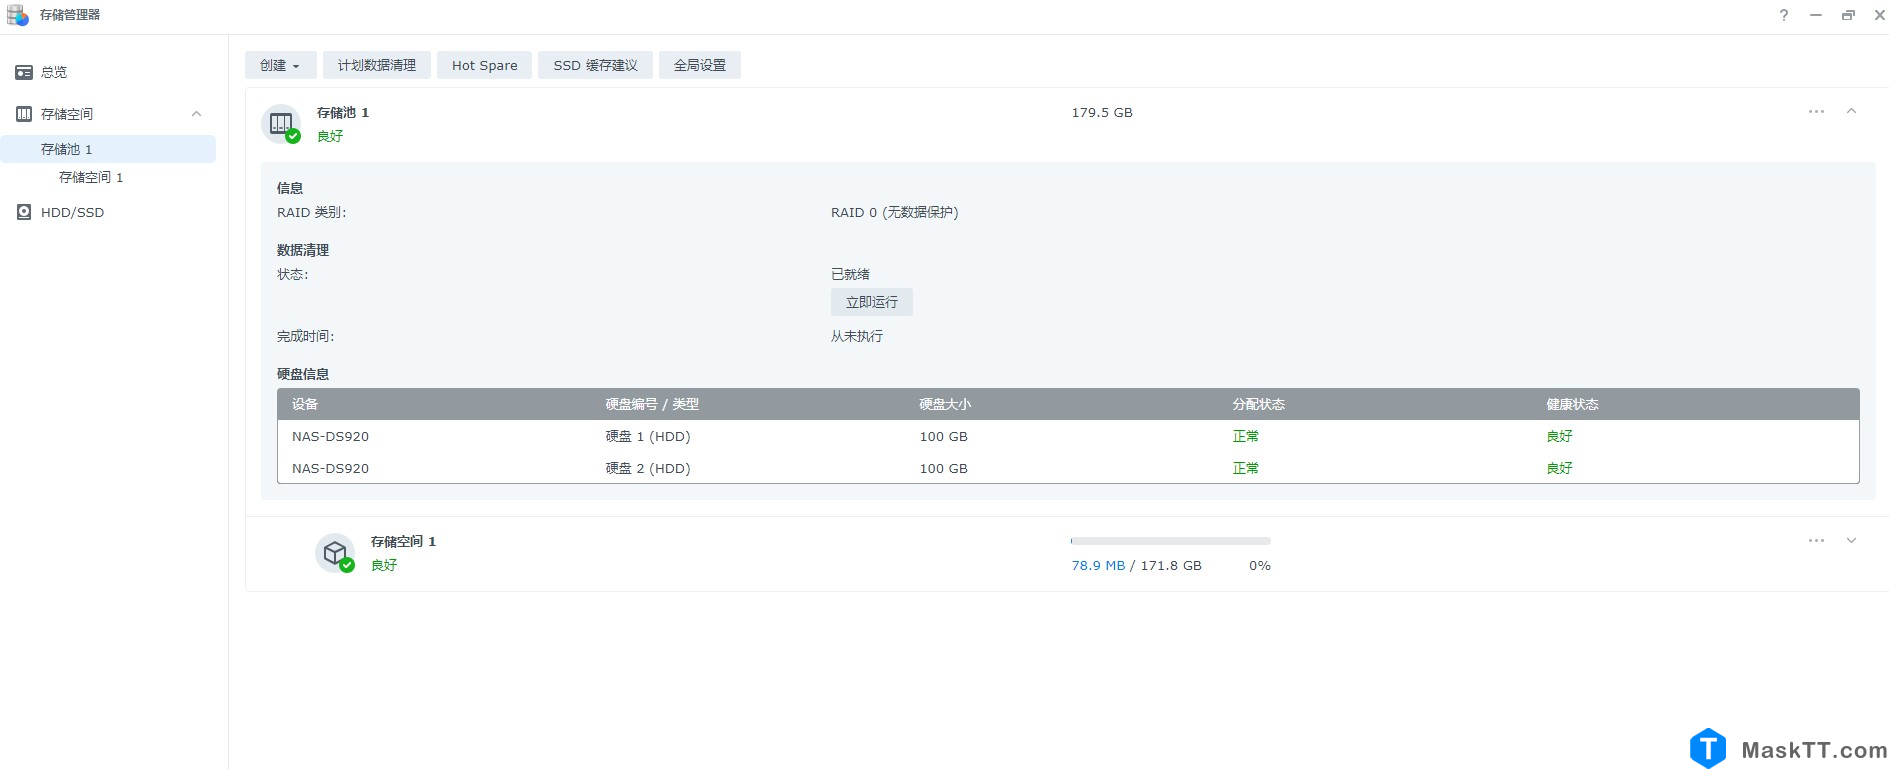Click the 存储空间 1 title in volume row
Image resolution: width=1889 pixels, height=770 pixels.
coord(403,541)
